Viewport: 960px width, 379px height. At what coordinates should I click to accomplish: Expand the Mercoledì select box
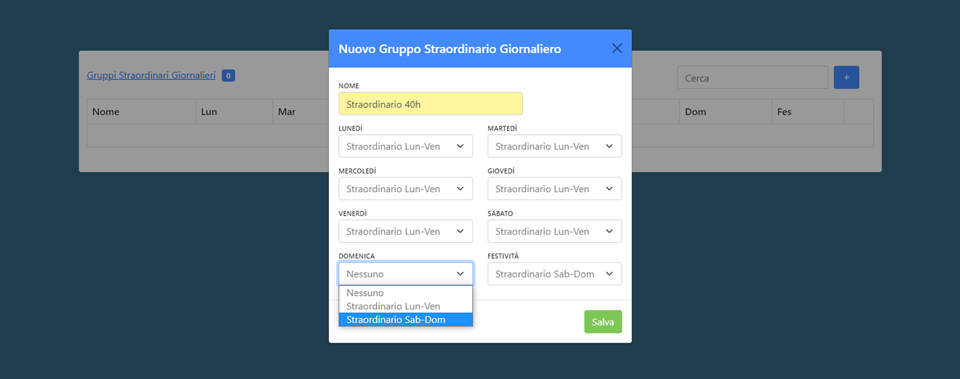coord(405,189)
